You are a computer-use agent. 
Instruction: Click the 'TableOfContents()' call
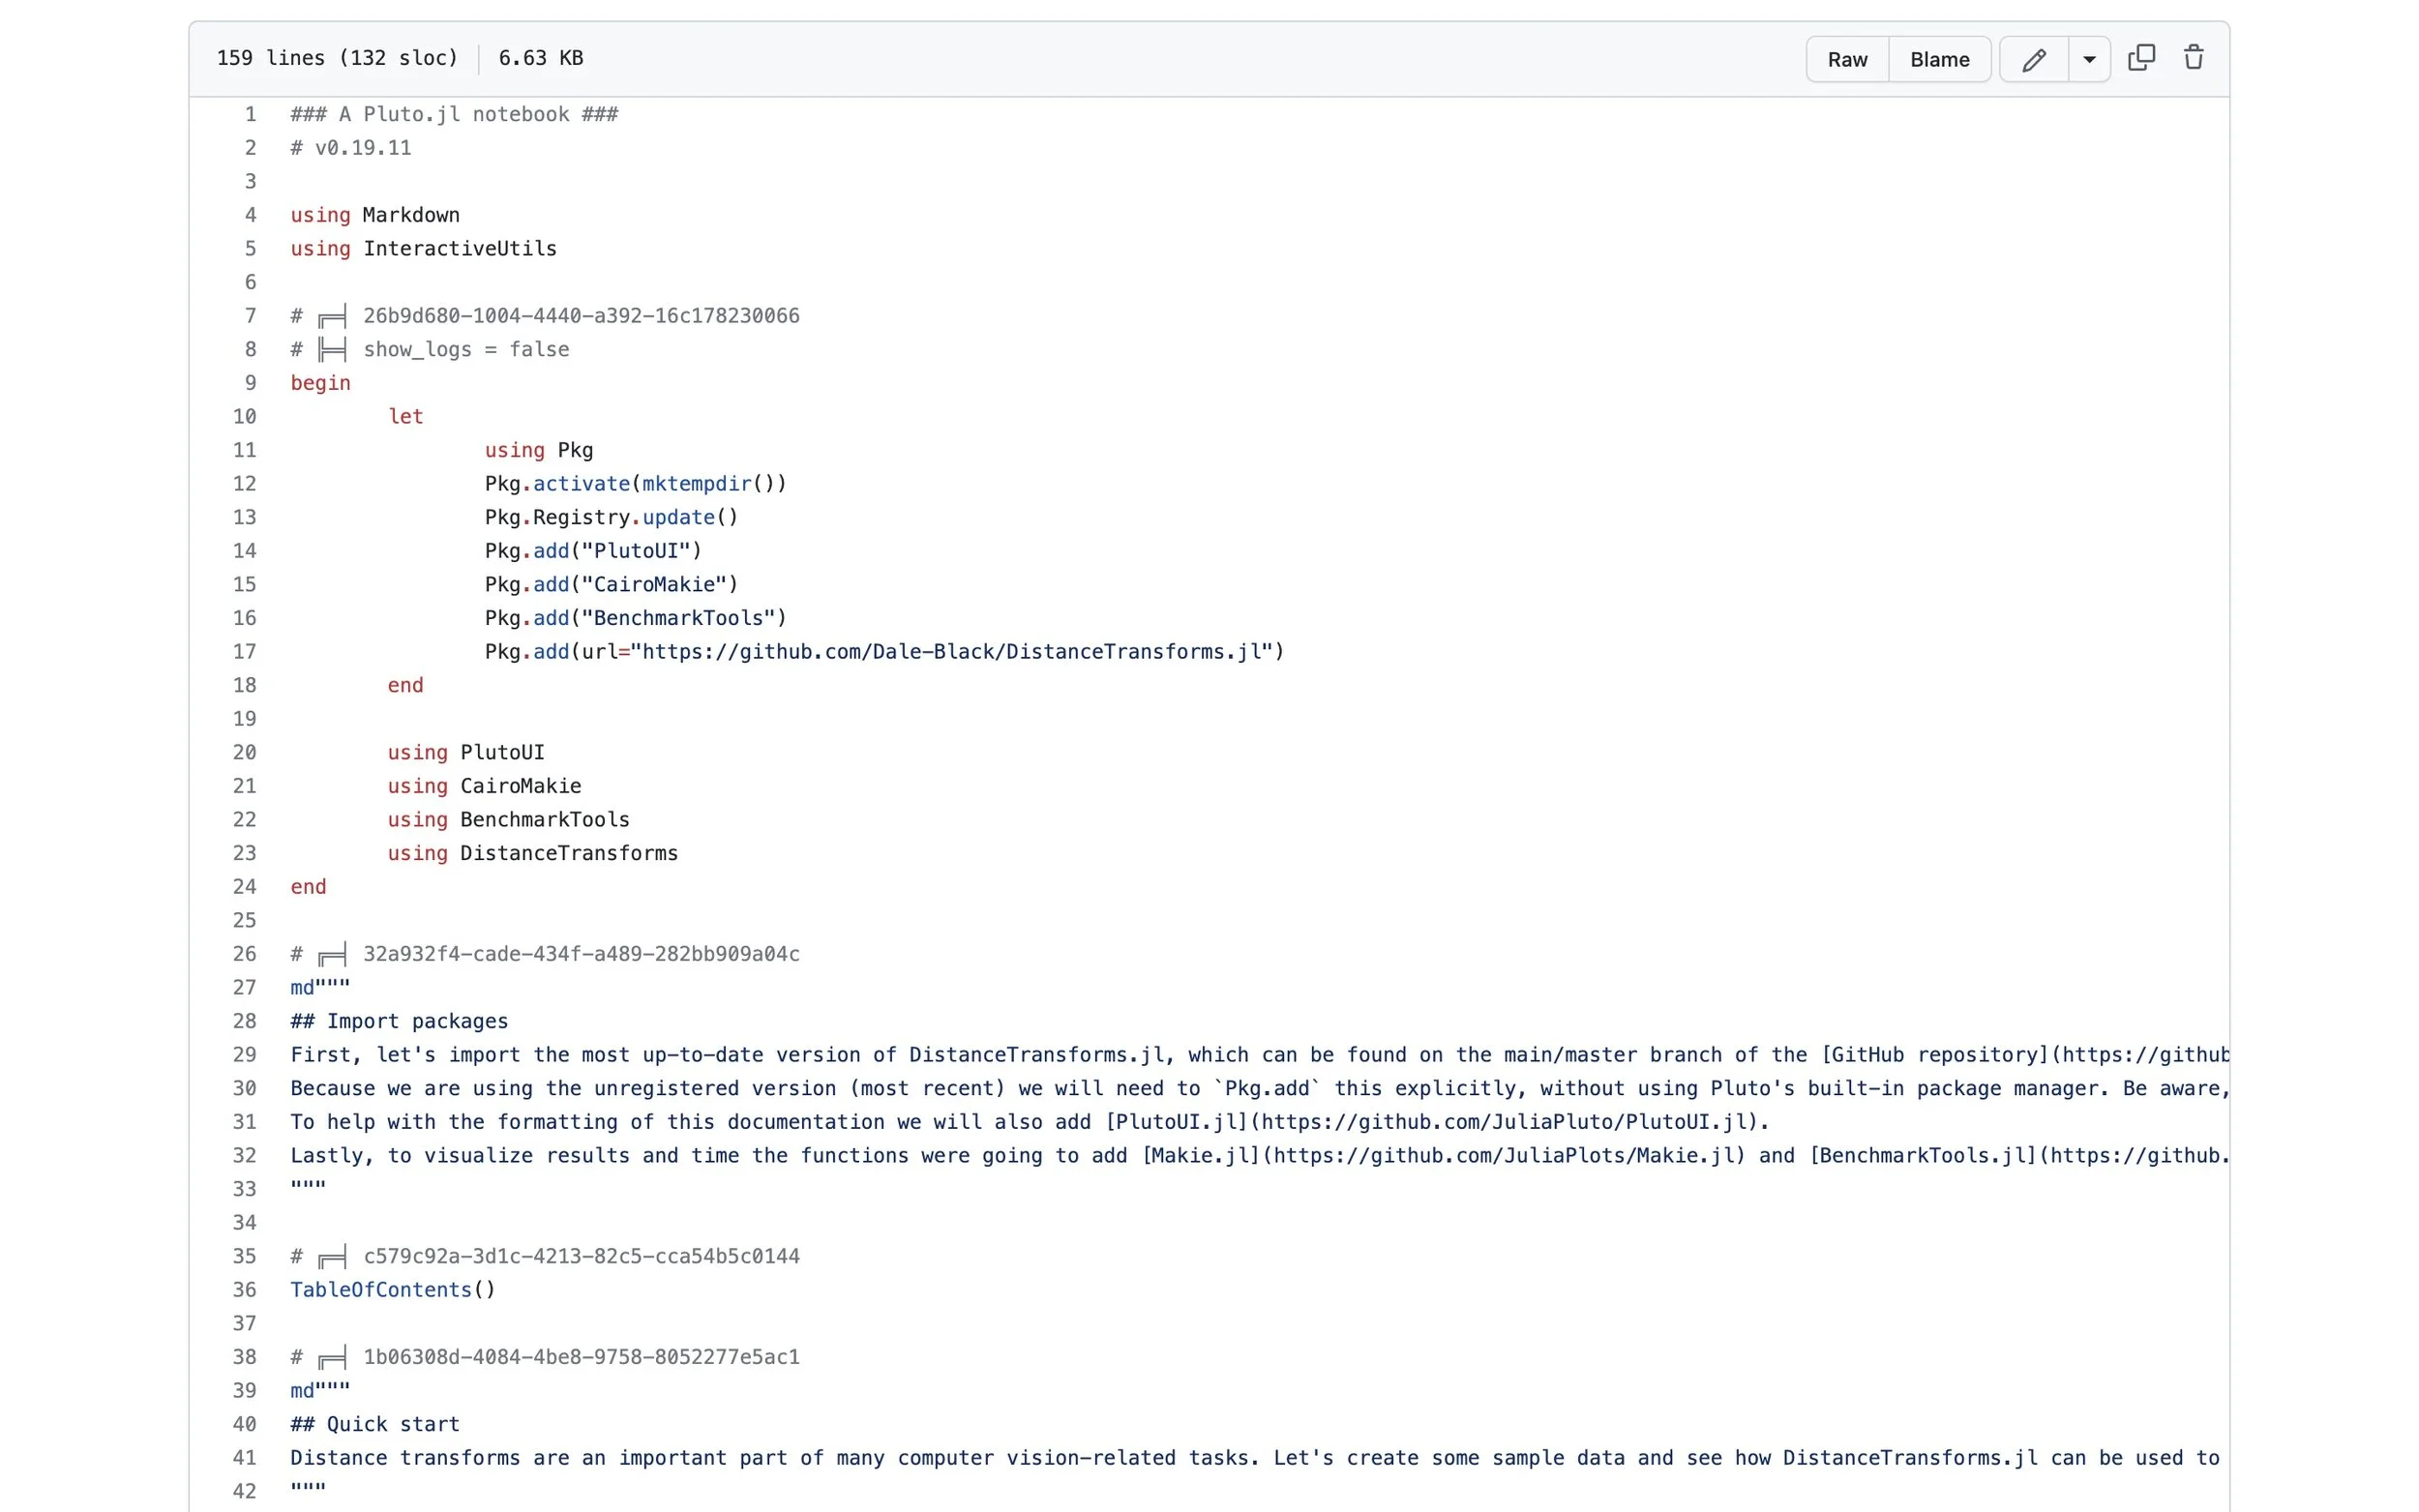click(x=393, y=1290)
